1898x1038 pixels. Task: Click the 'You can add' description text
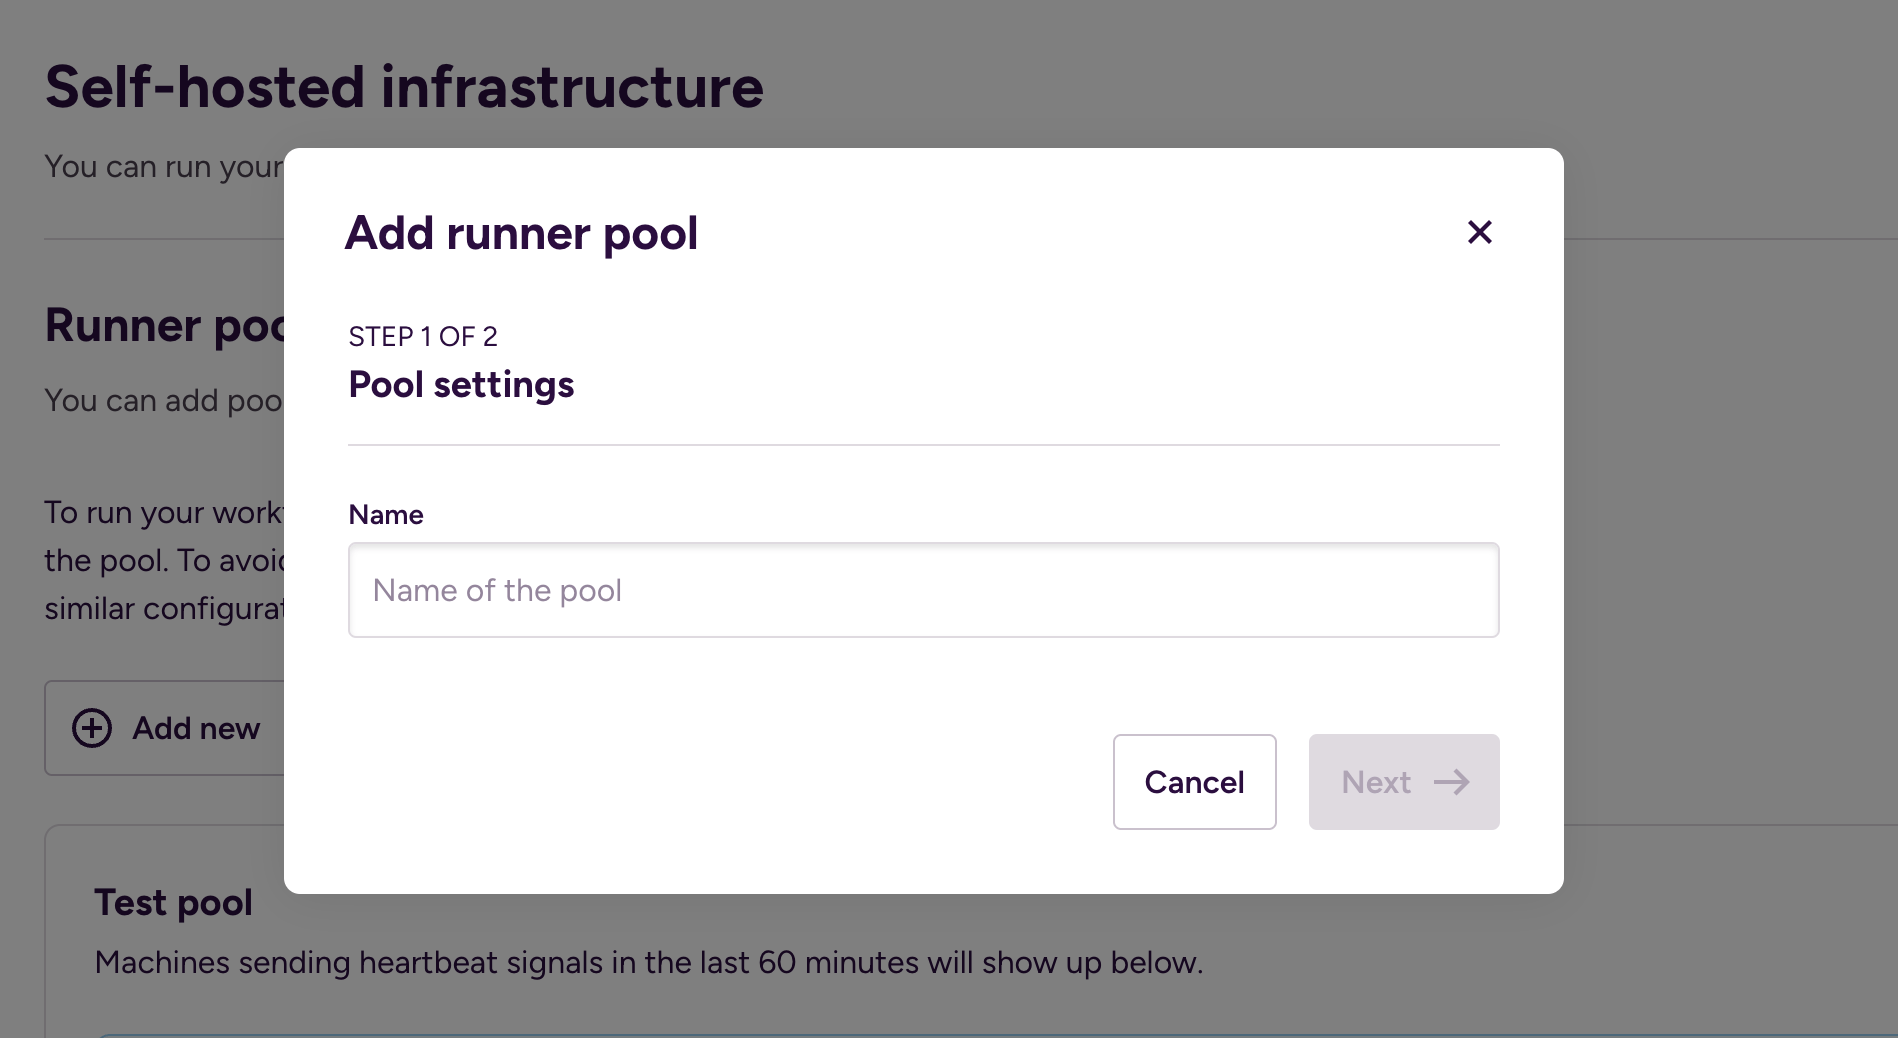[x=163, y=401]
